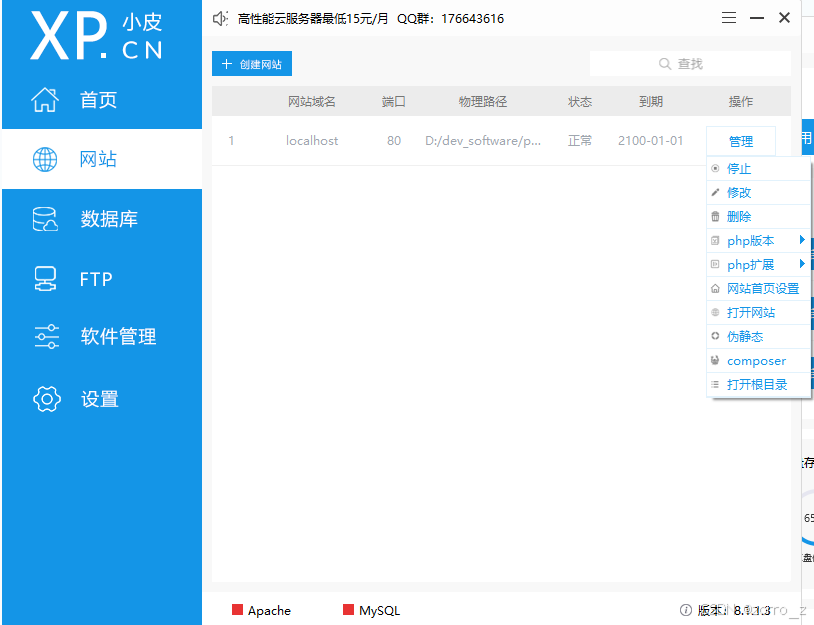
Task: Click the composer icon in context menu
Action: coord(715,360)
